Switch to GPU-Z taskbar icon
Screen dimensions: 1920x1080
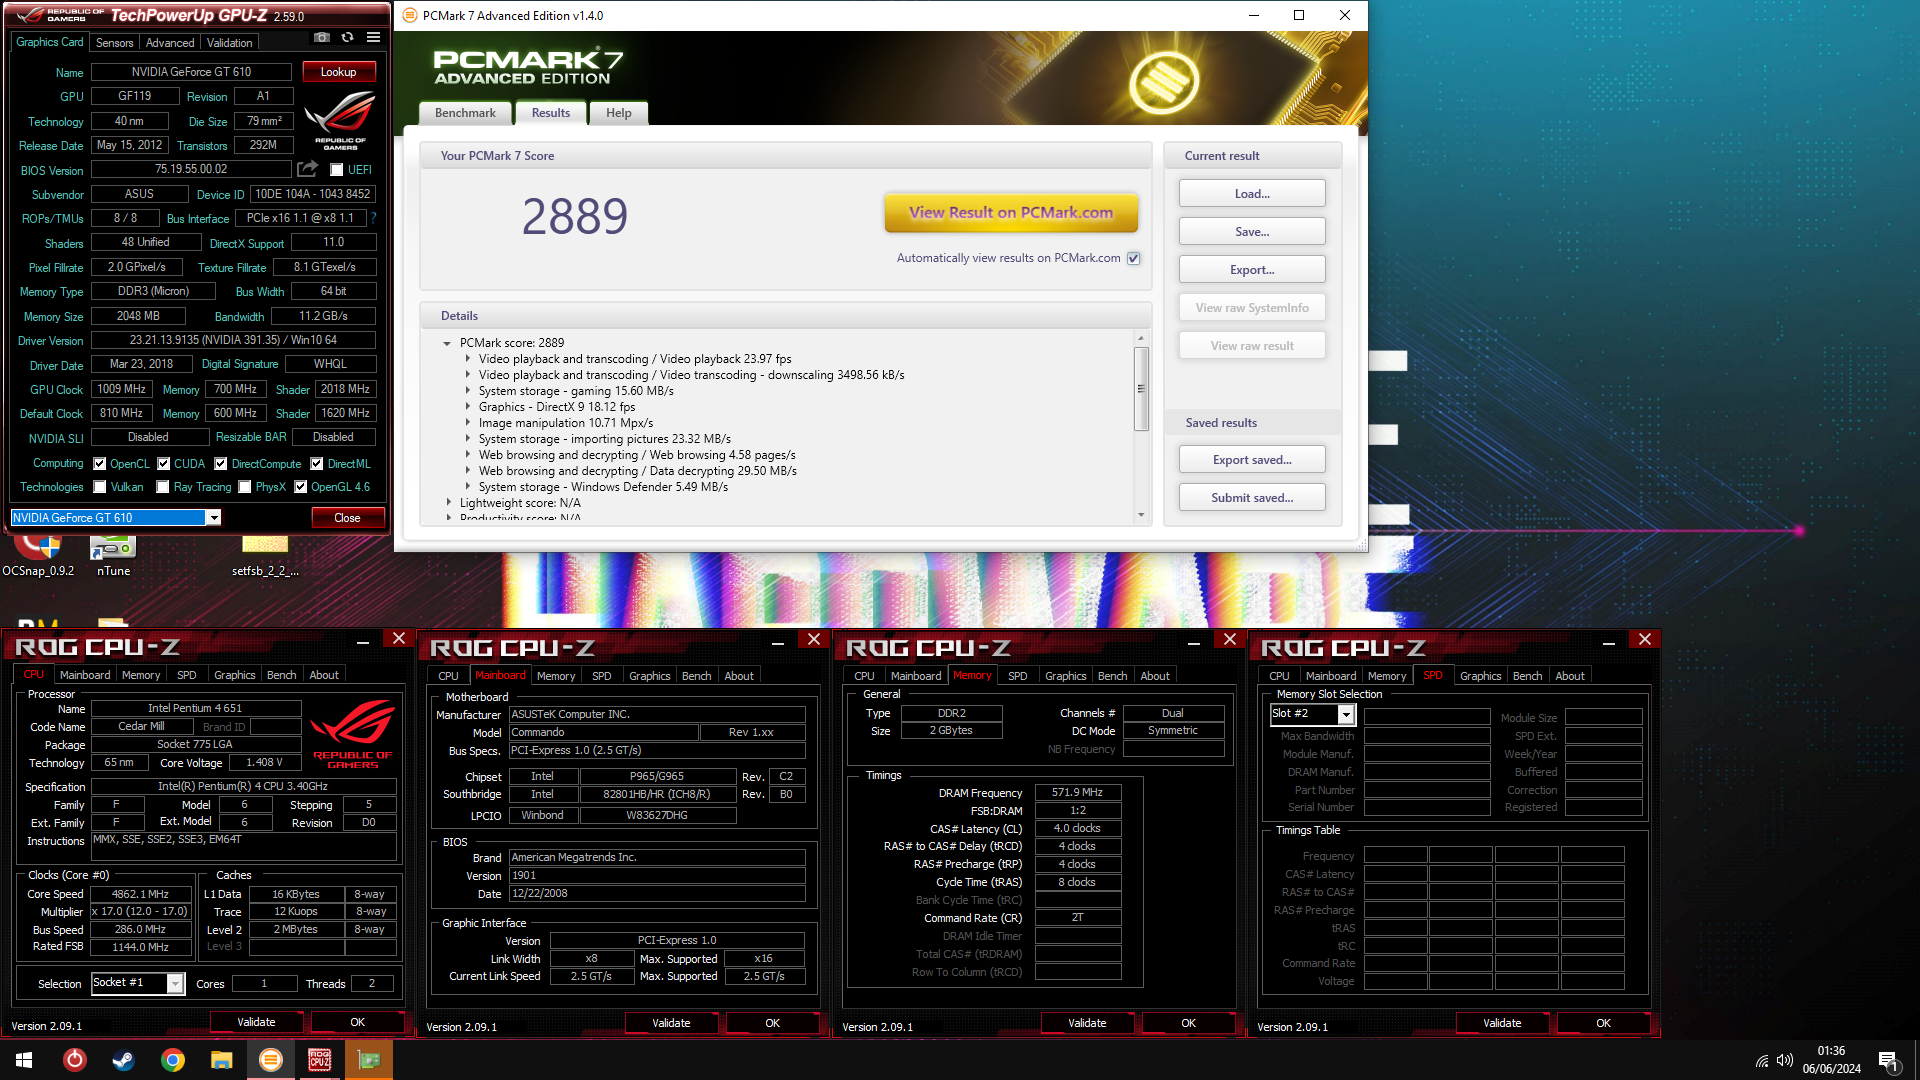pyautogui.click(x=369, y=1060)
